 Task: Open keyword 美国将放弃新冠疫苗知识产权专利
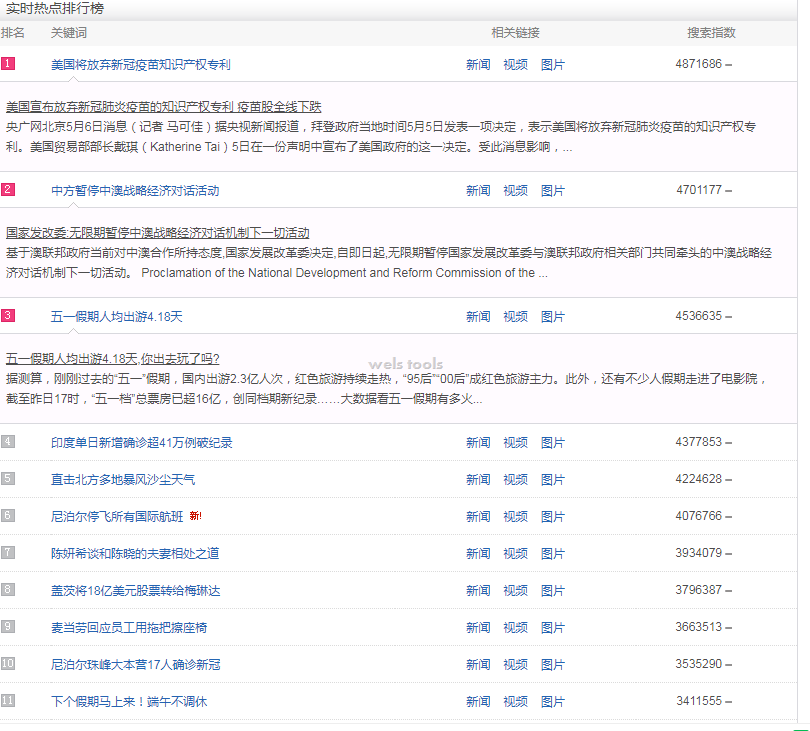(140, 64)
